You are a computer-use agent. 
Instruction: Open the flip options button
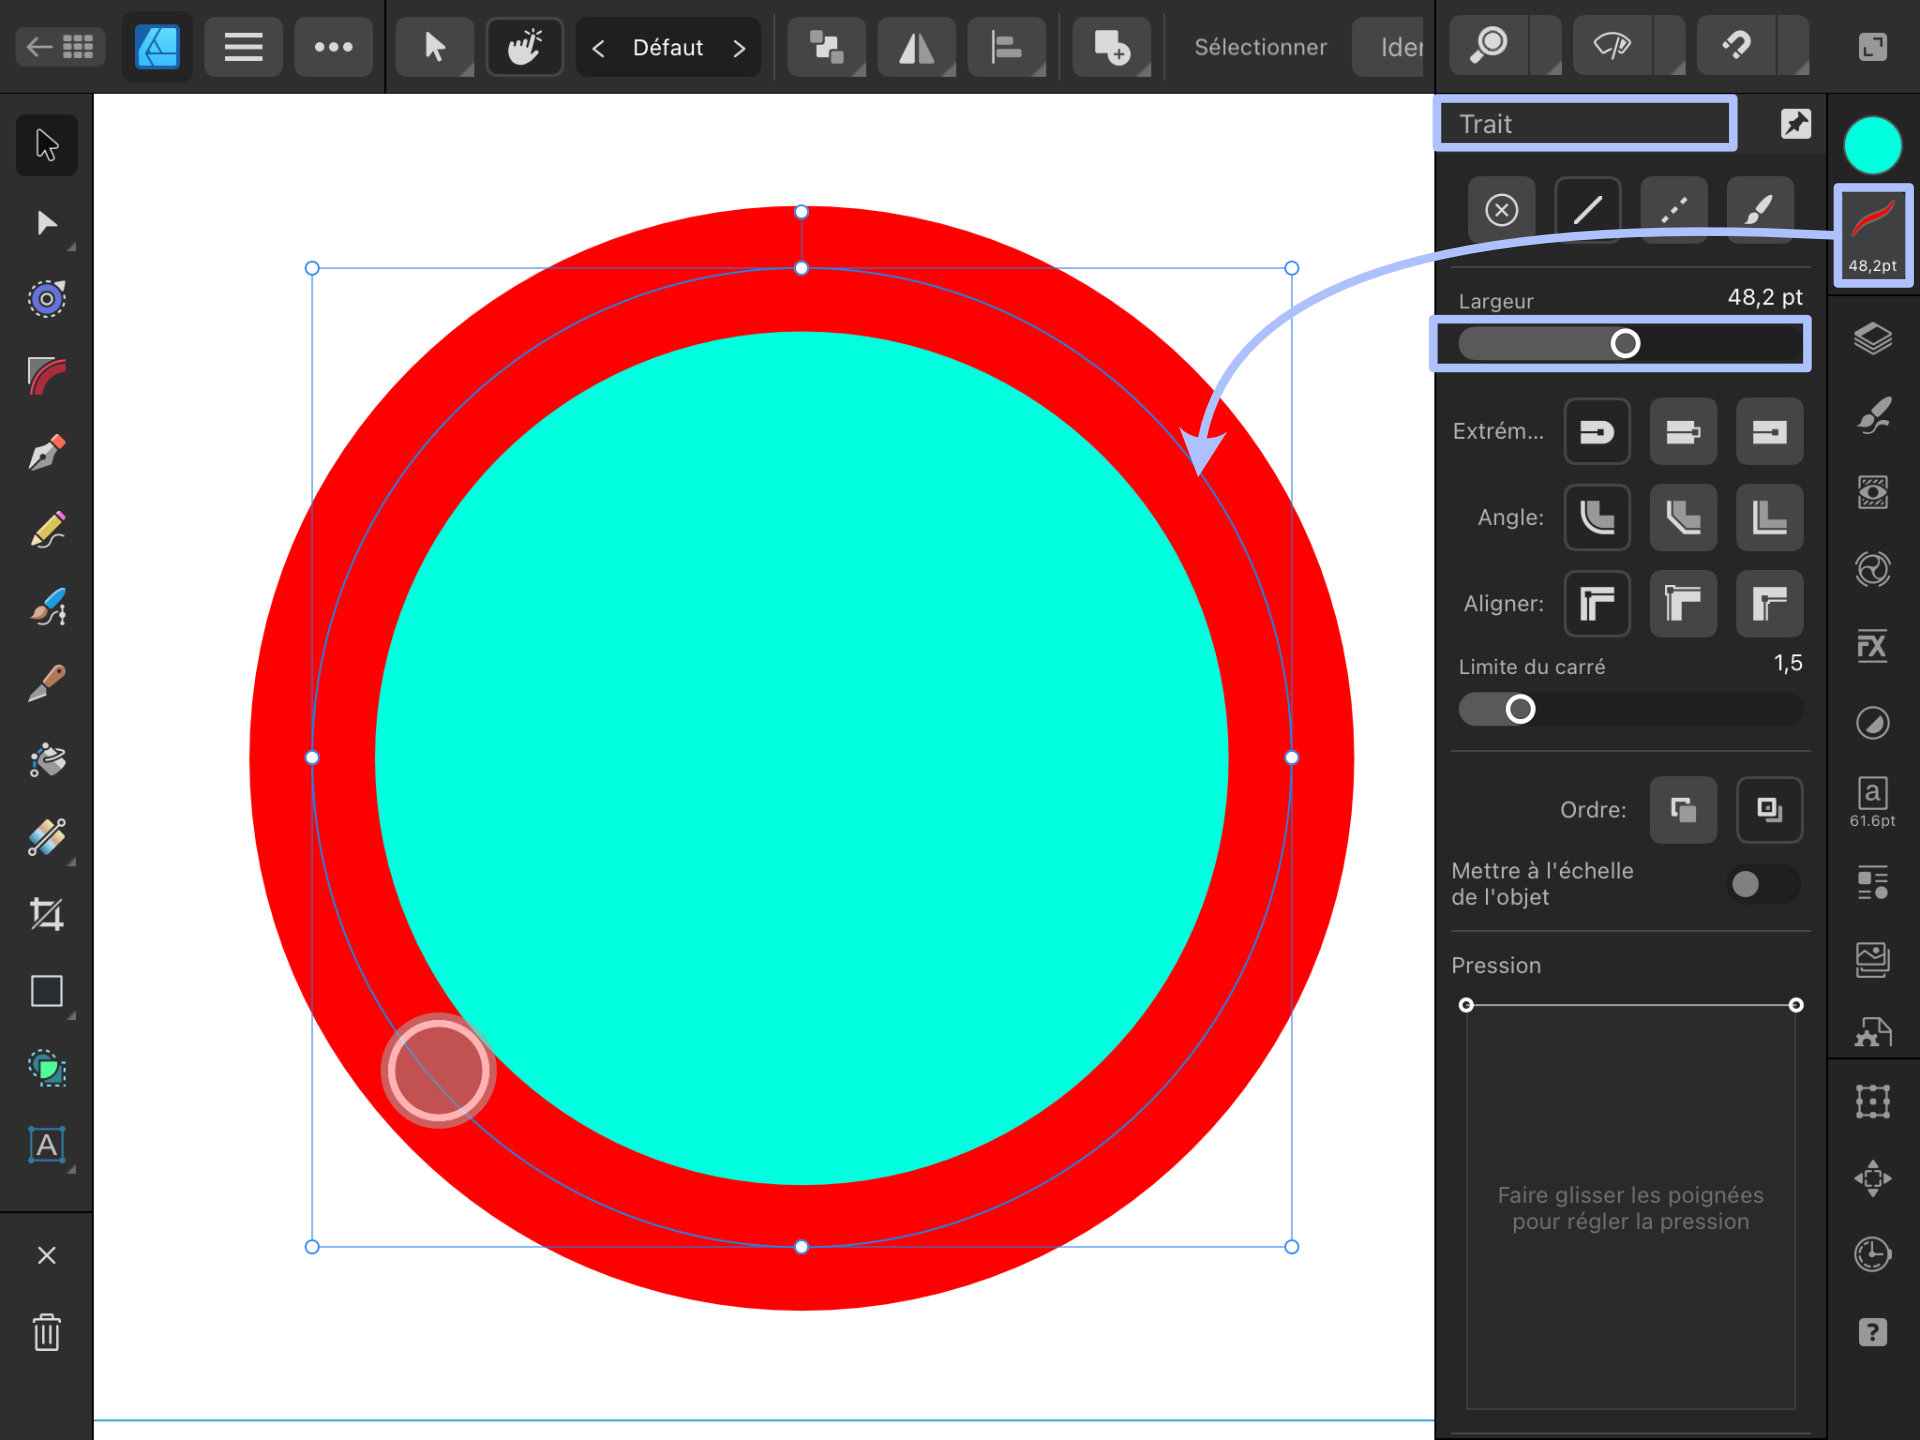pyautogui.click(x=916, y=47)
